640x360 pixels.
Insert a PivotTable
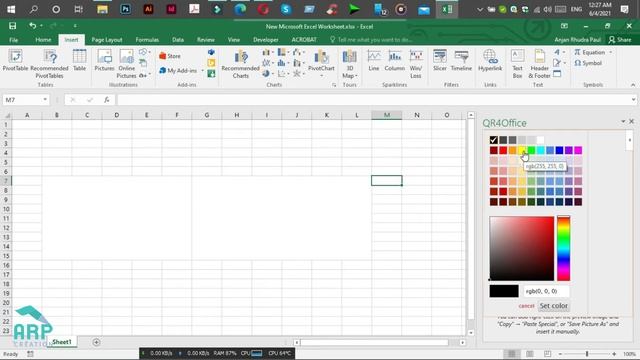tap(15, 60)
